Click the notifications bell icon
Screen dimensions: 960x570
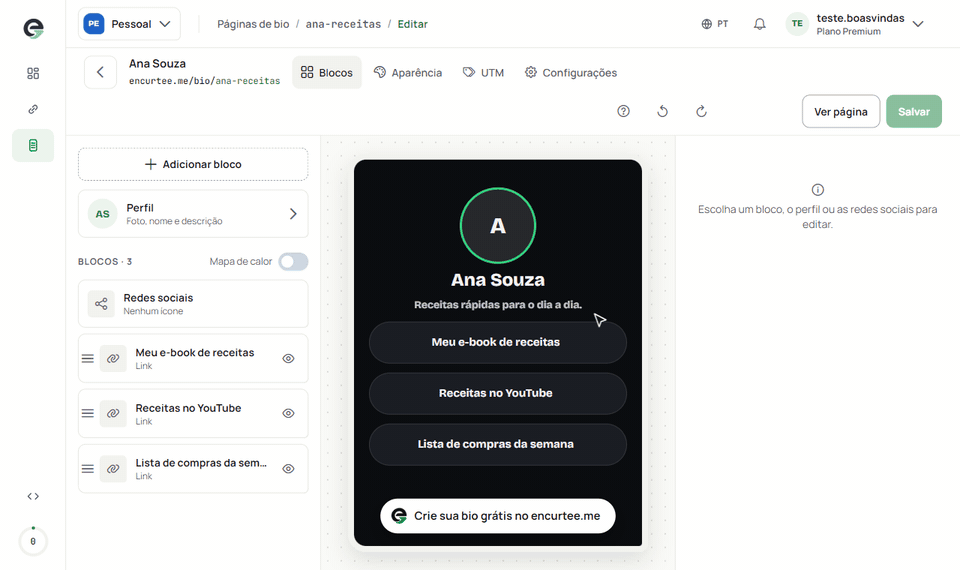point(759,24)
